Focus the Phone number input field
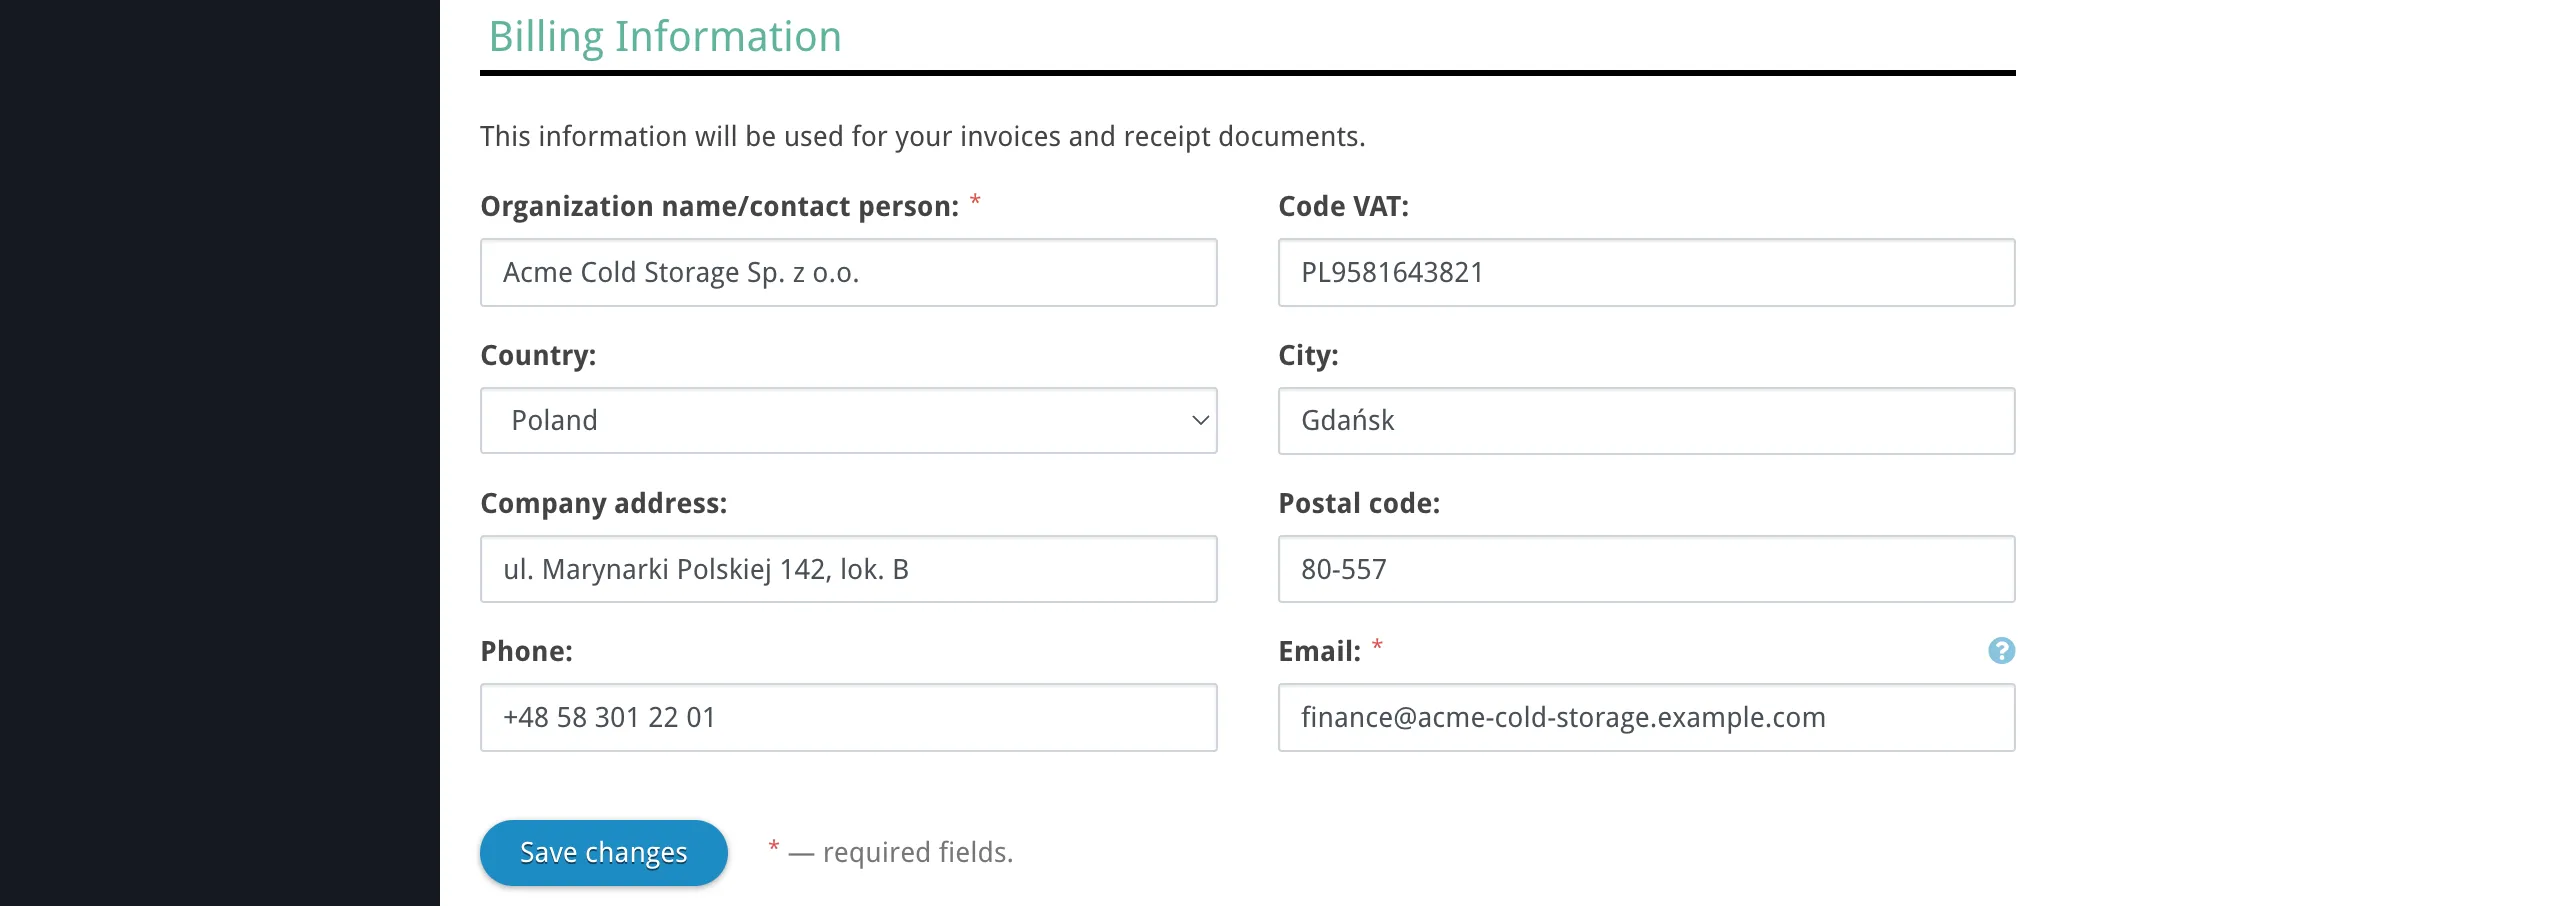 click(848, 717)
